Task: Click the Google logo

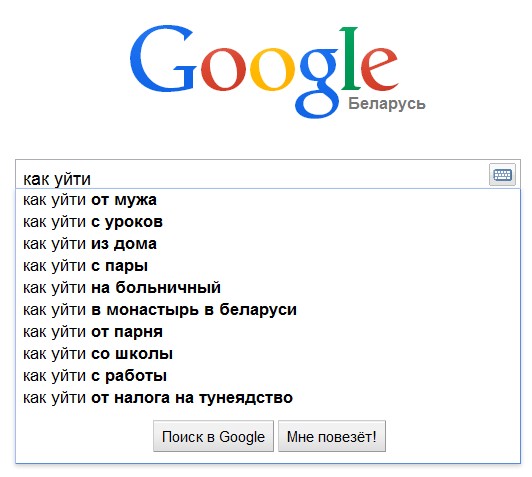Action: tap(264, 72)
